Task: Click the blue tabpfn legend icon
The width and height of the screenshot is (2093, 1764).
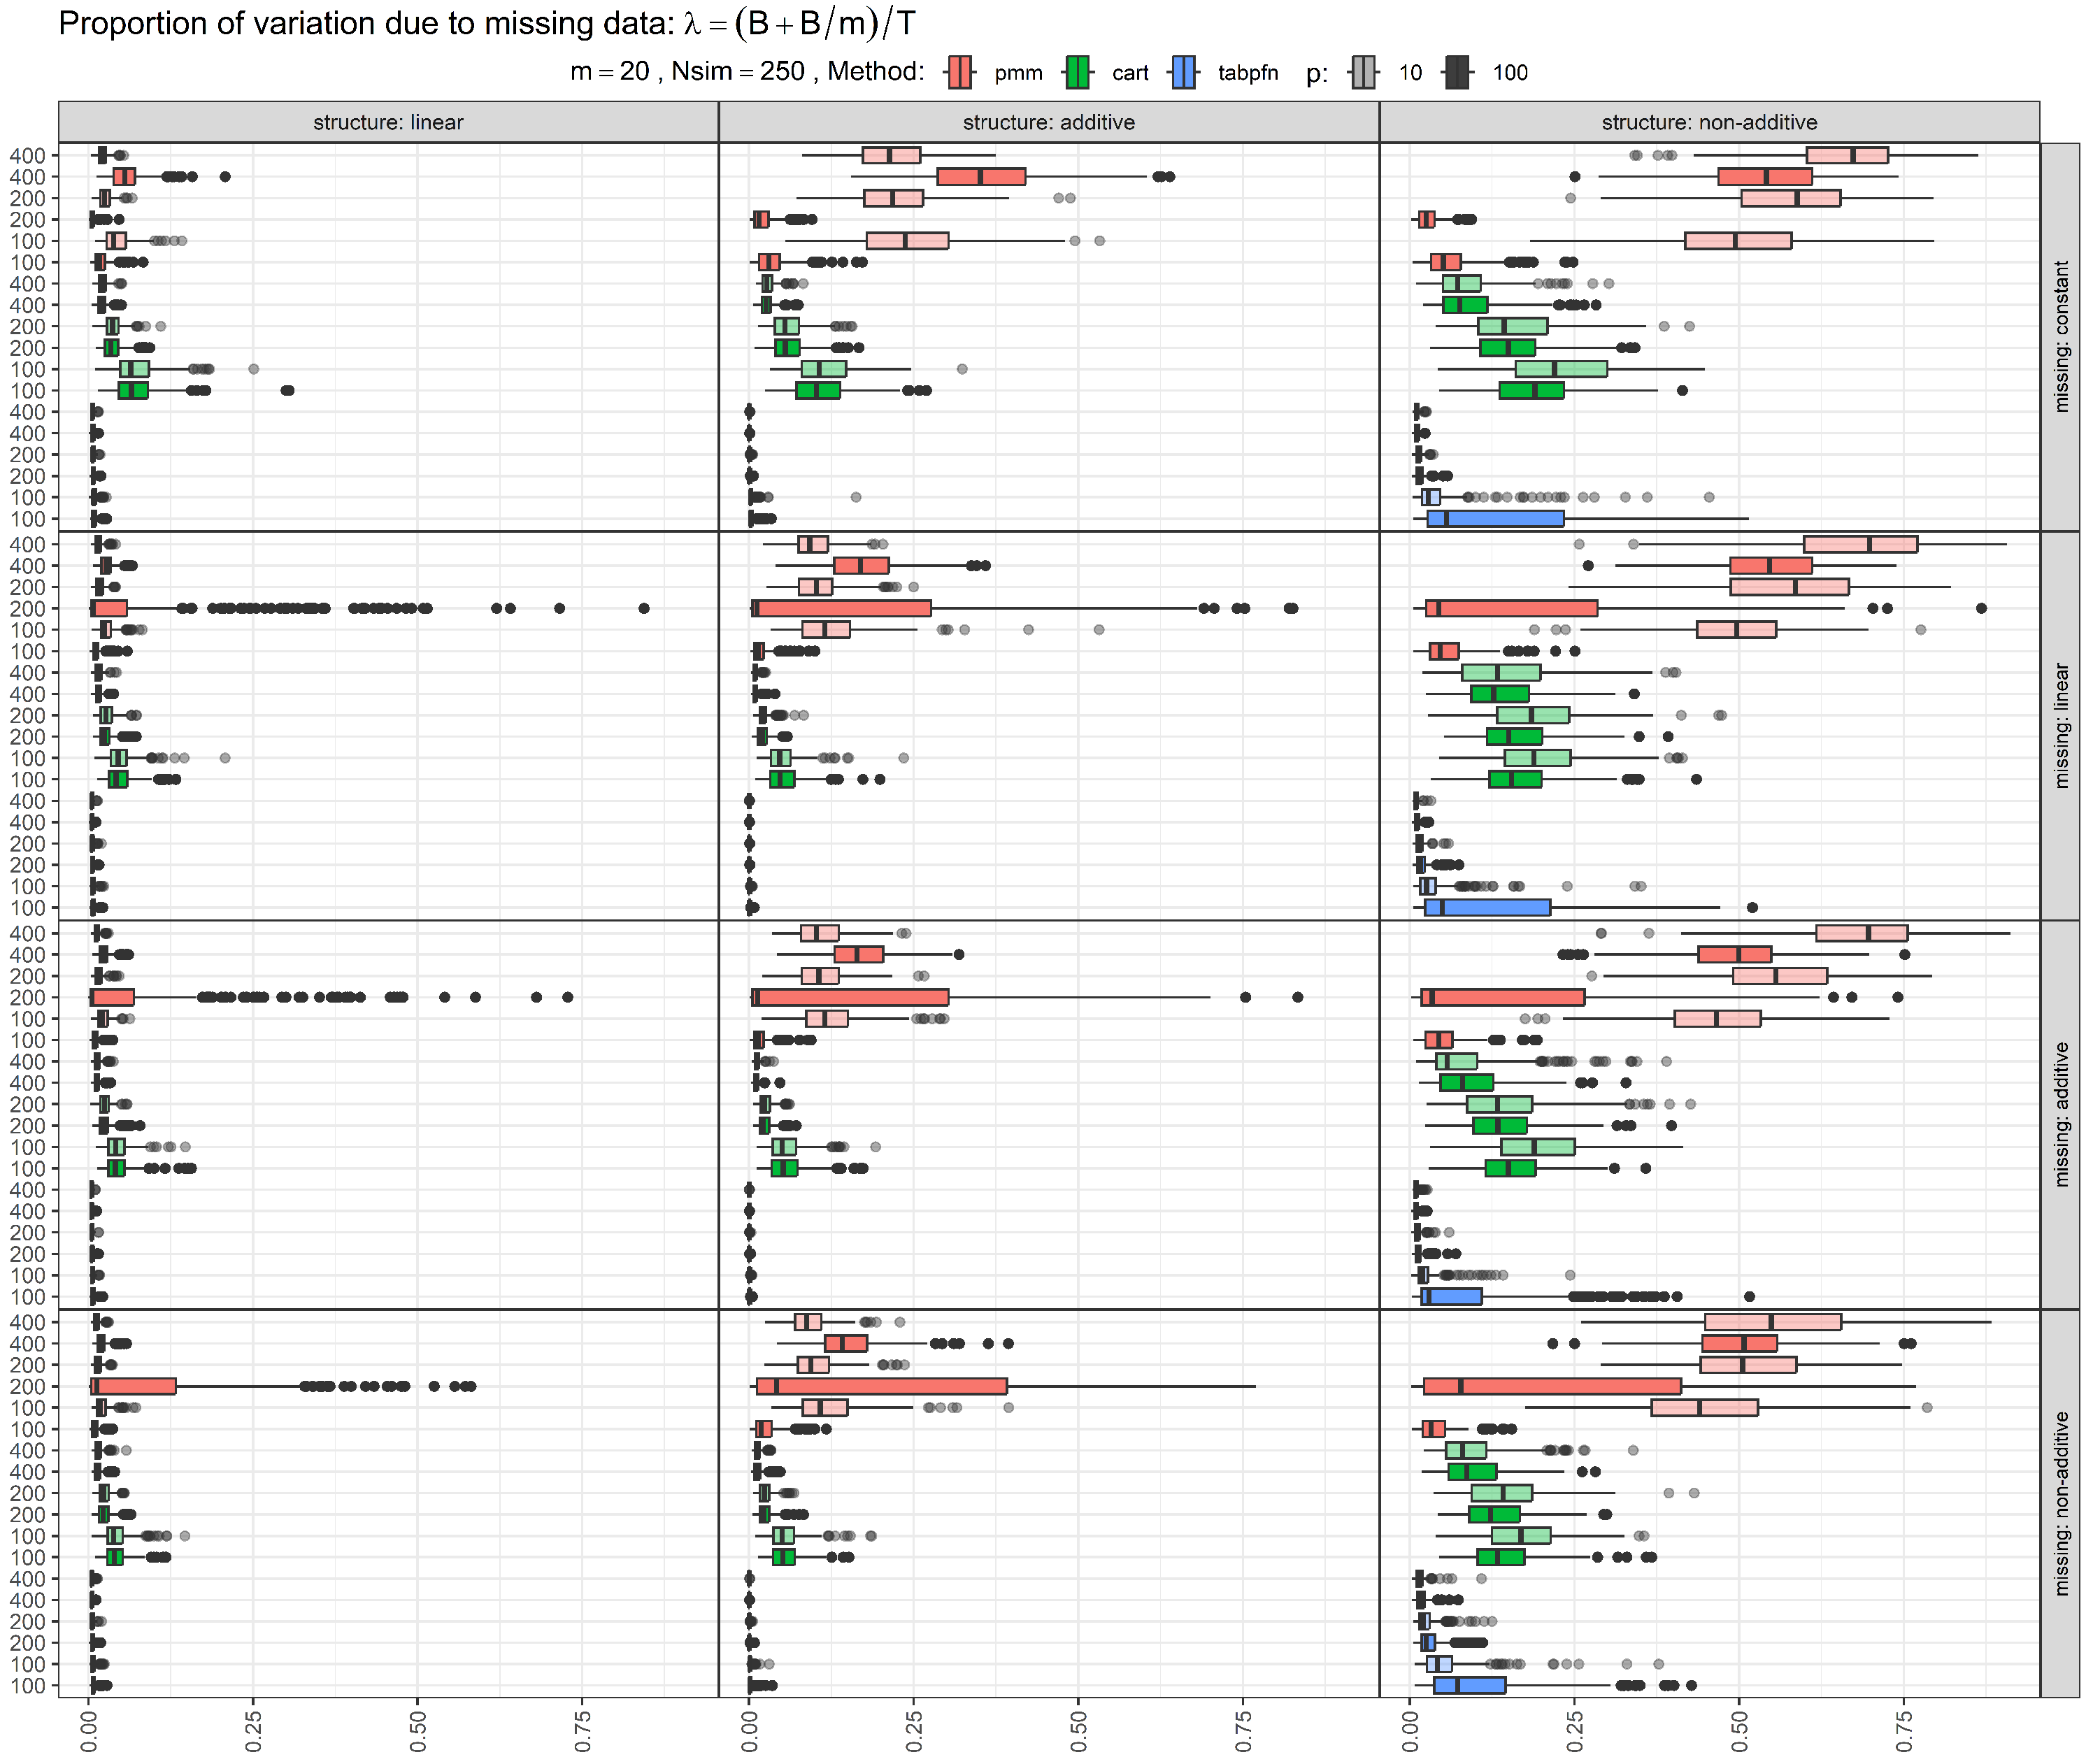Action: pyautogui.click(x=1183, y=72)
